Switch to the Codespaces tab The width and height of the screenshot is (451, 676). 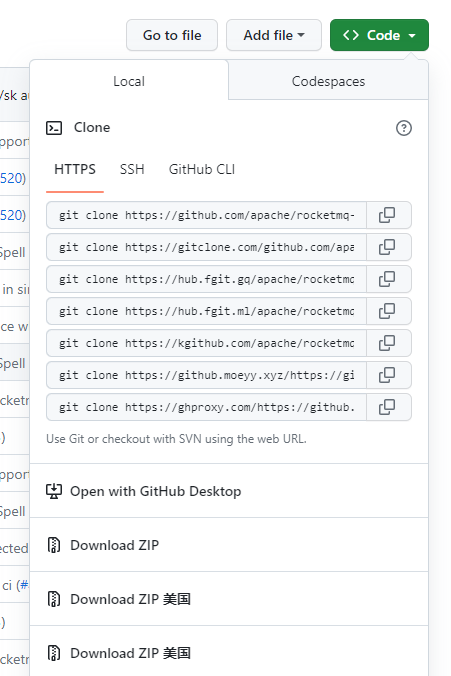pyautogui.click(x=328, y=81)
